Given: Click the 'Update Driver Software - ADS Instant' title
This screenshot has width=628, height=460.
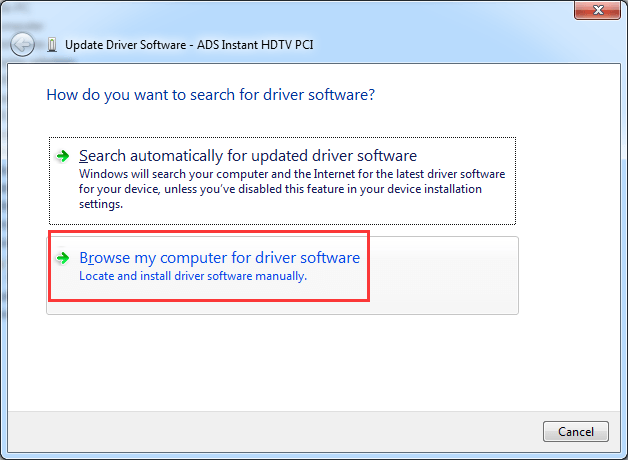Looking at the screenshot, I should tap(189, 45).
